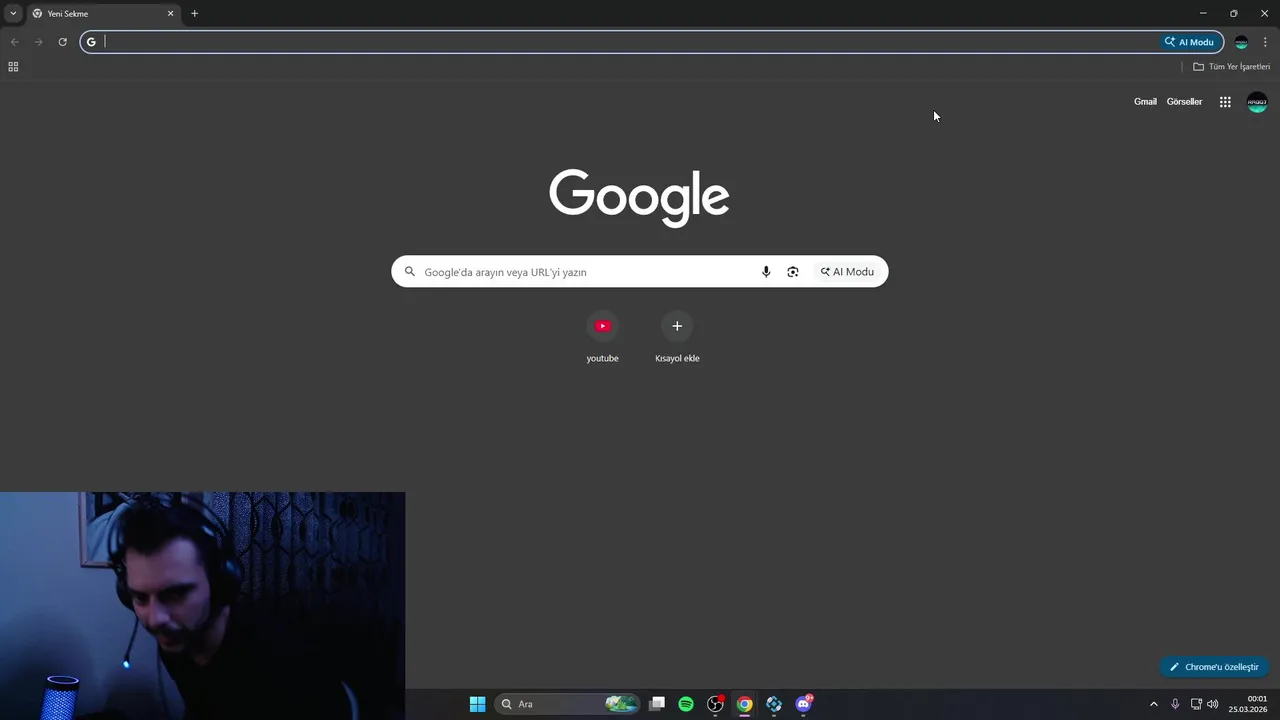This screenshot has height=720, width=1280.
Task: Open the volume tray icon
Action: click(1213, 704)
